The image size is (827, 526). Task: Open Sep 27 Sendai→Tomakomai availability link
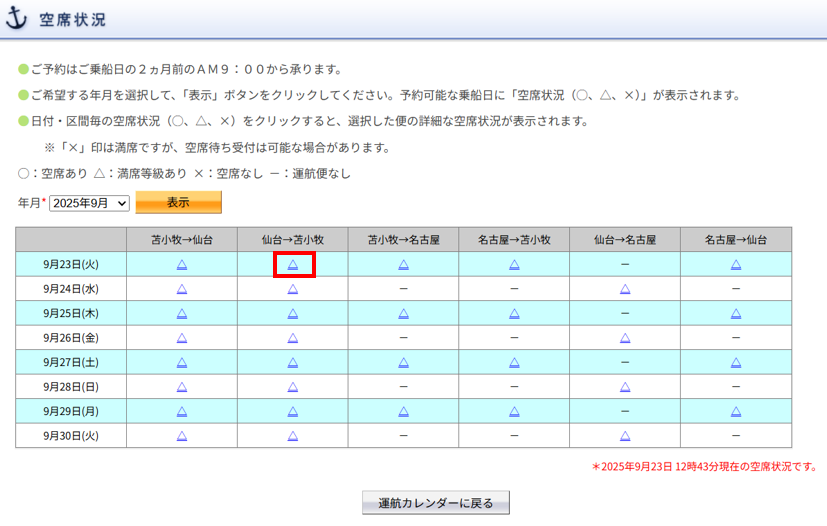tap(292, 362)
